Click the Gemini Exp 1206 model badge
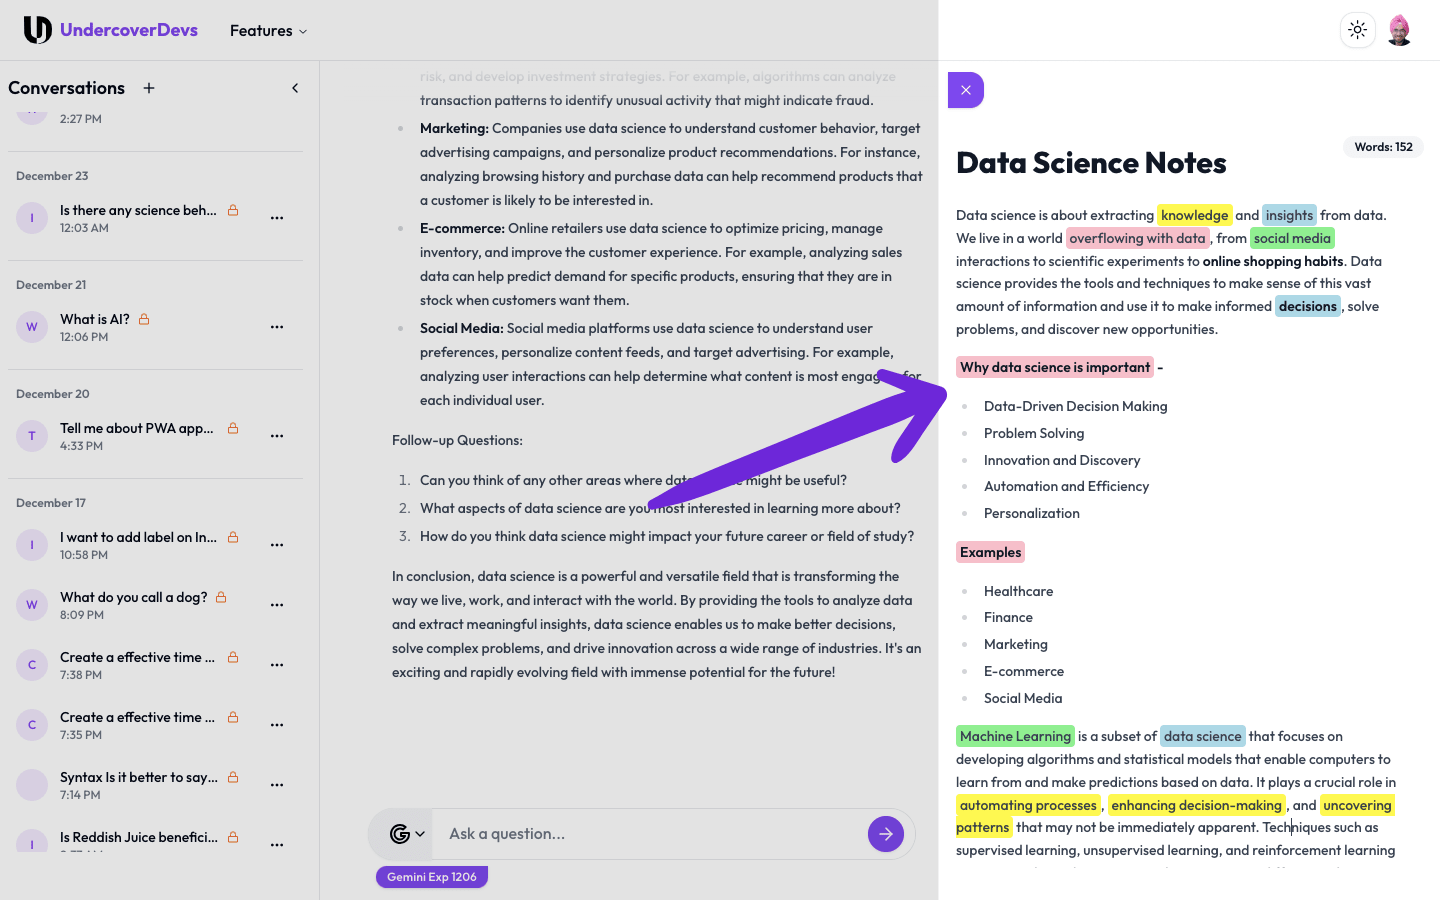The height and width of the screenshot is (900, 1440). 432,877
